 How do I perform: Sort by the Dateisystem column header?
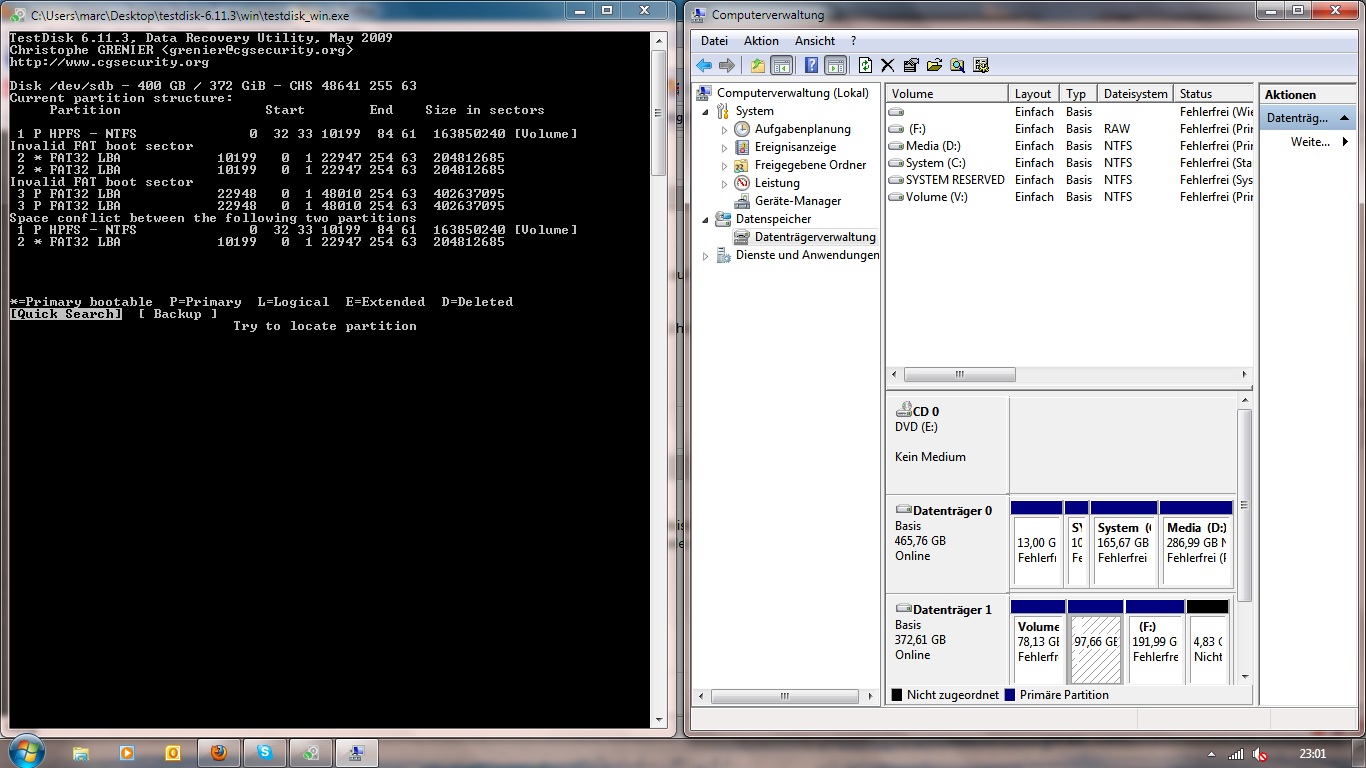(1135, 93)
